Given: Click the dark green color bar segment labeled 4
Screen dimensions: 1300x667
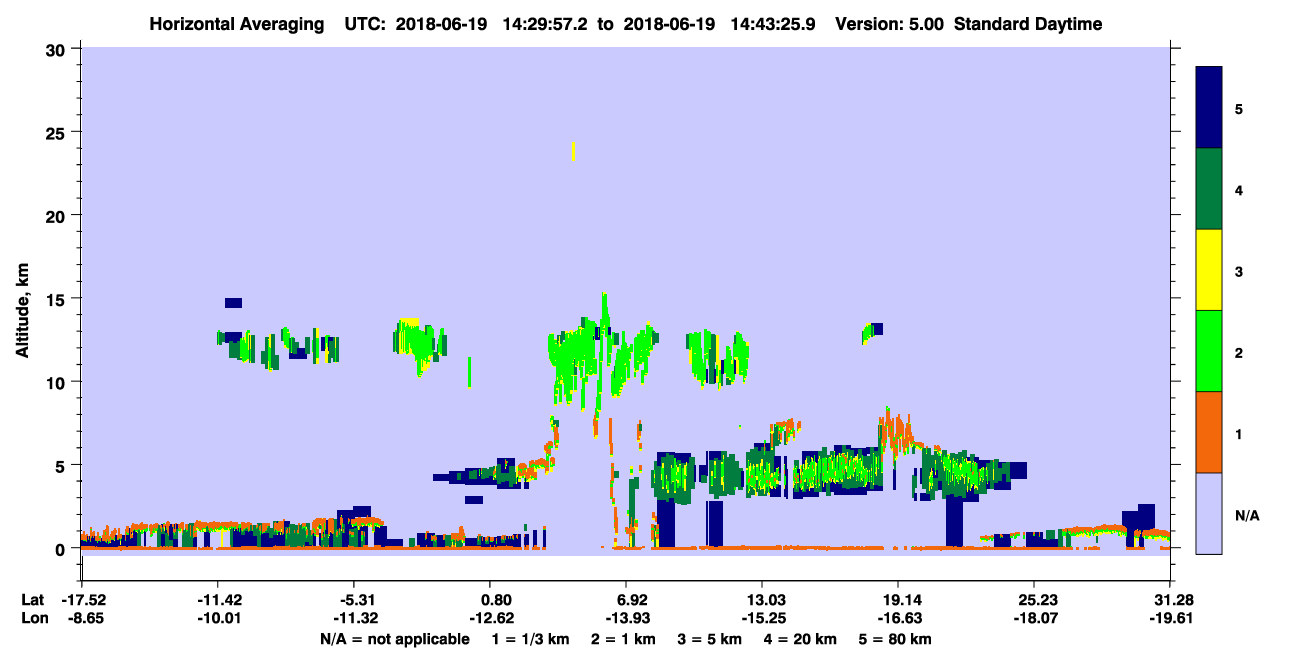Looking at the screenshot, I should click(1209, 189).
